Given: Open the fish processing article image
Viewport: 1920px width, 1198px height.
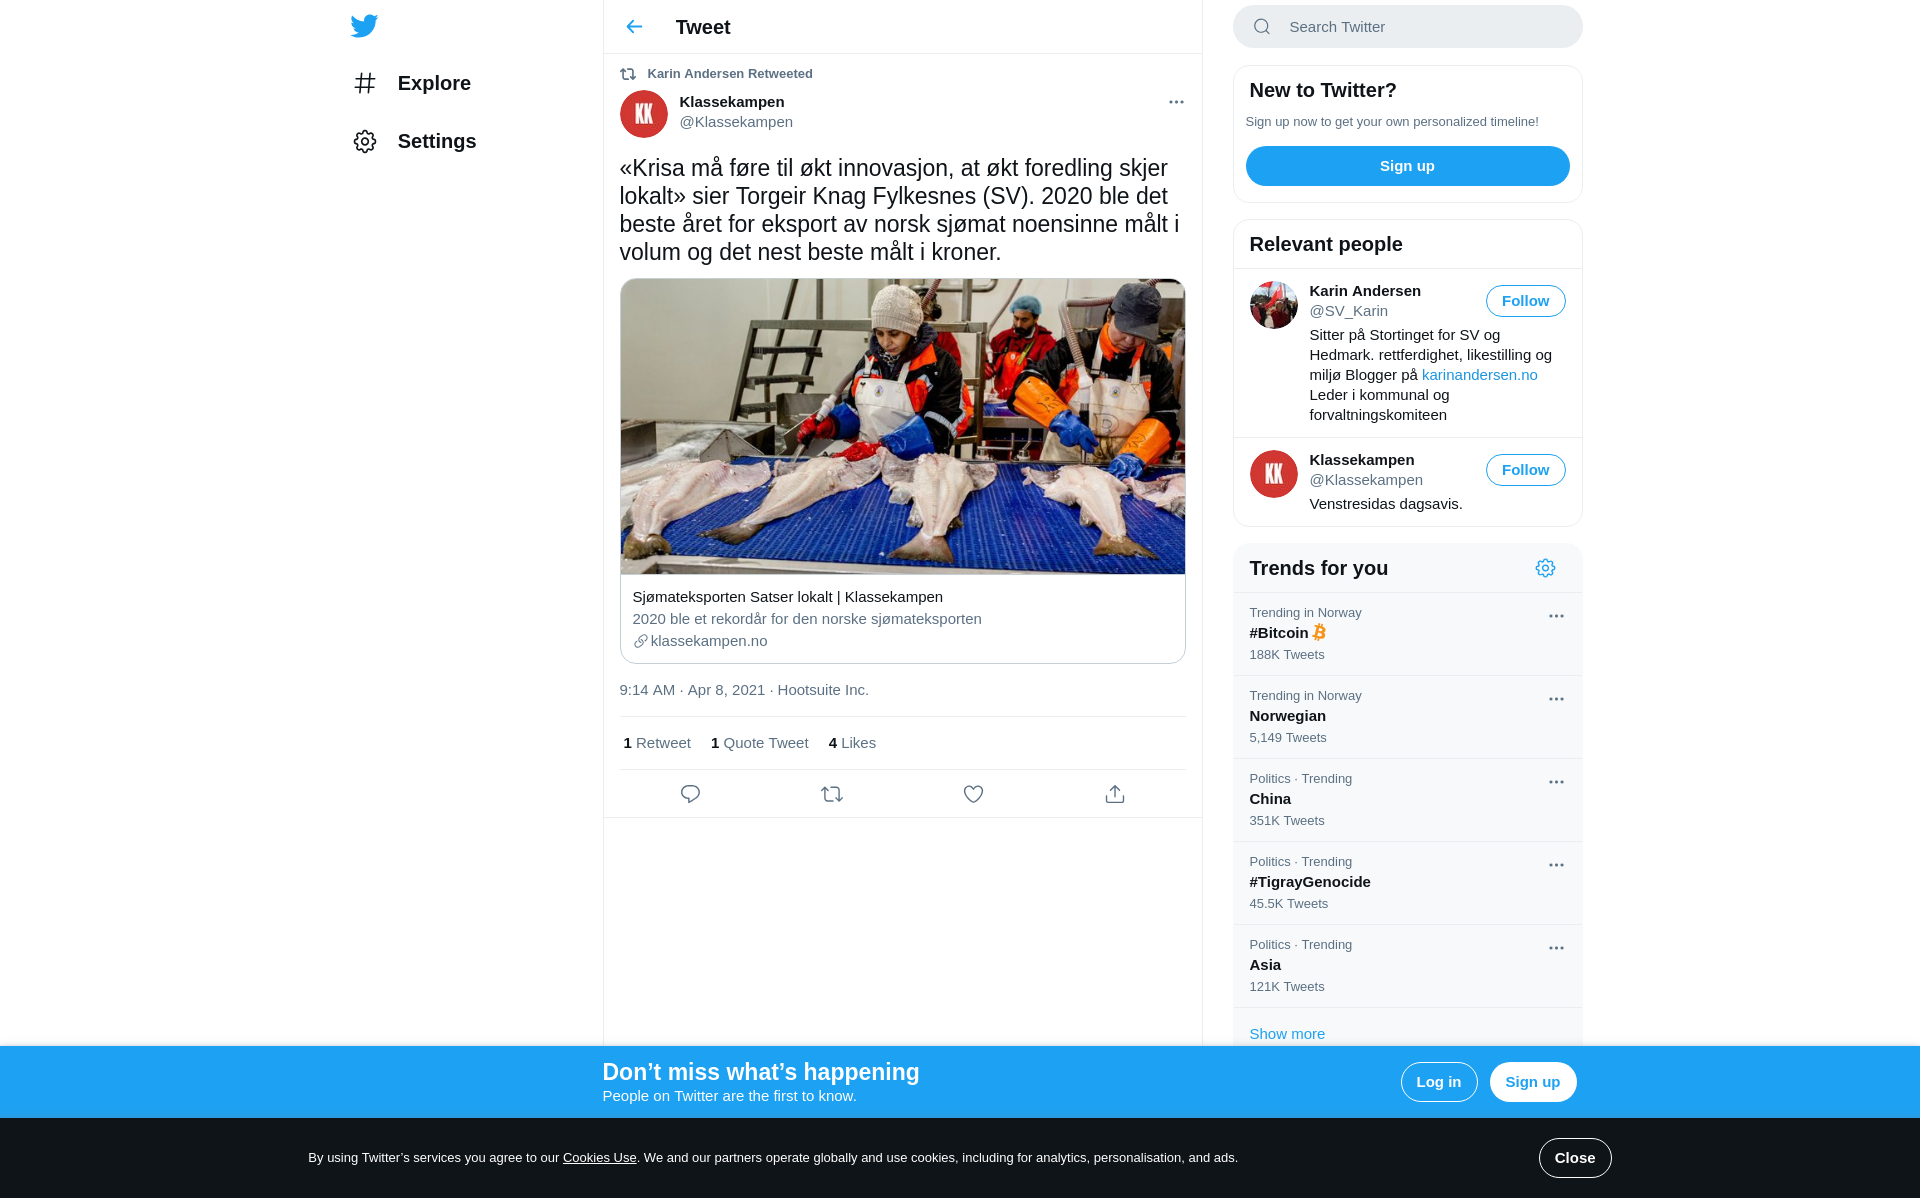Looking at the screenshot, I should [902, 427].
